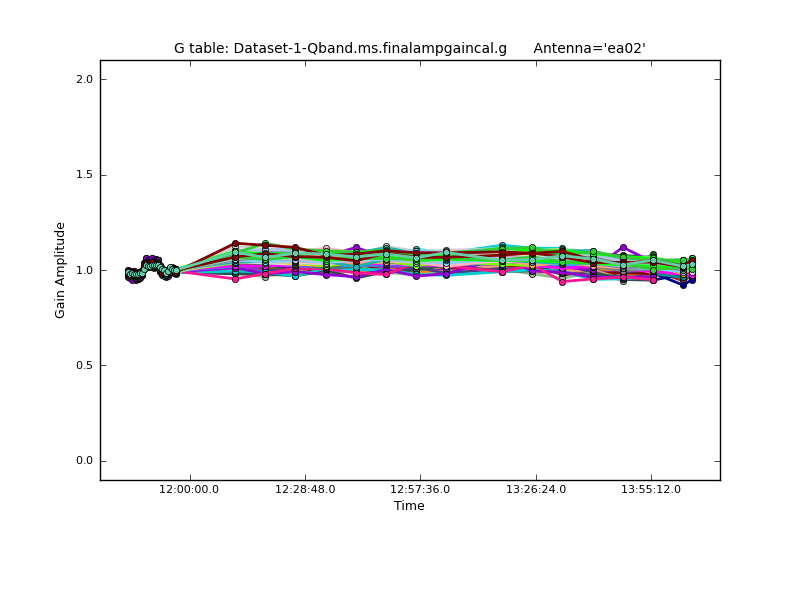Pick the lowest magenta marker in the first column after 12:00:00
Image resolution: width=800 pixels, height=600 pixels.
[x=235, y=279]
